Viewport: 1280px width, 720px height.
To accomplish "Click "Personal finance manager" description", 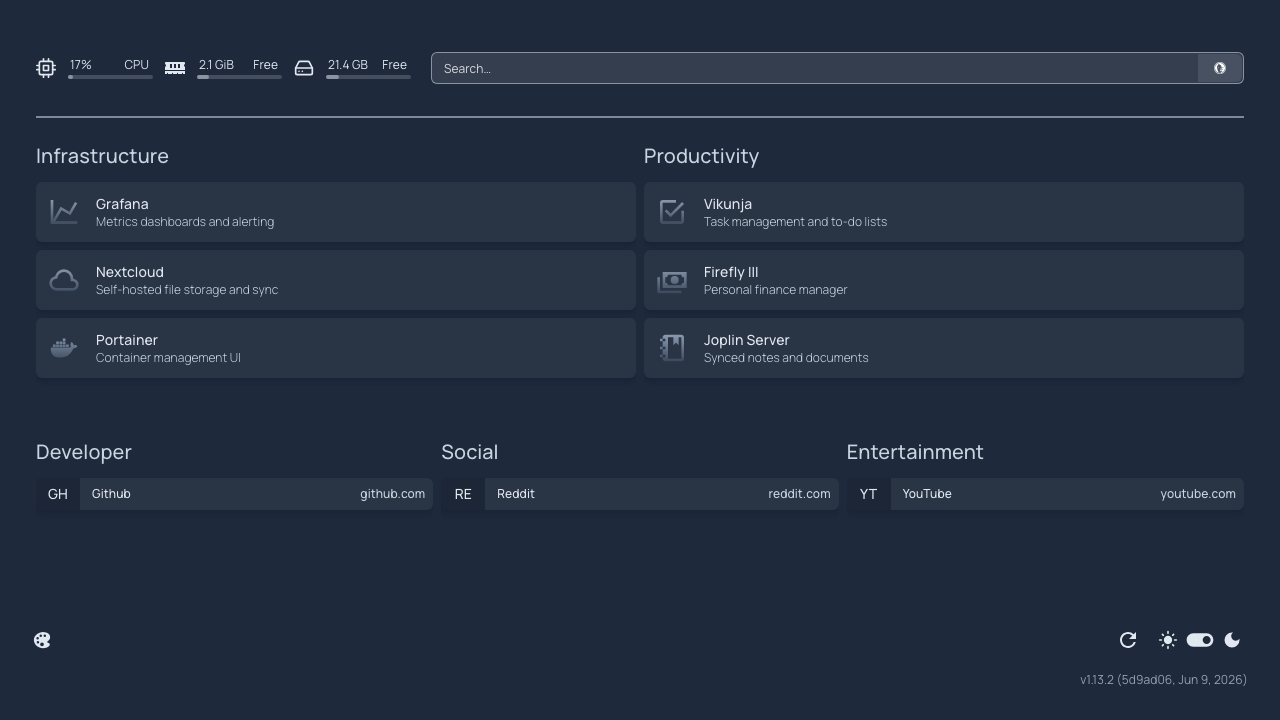I will click(x=775, y=290).
